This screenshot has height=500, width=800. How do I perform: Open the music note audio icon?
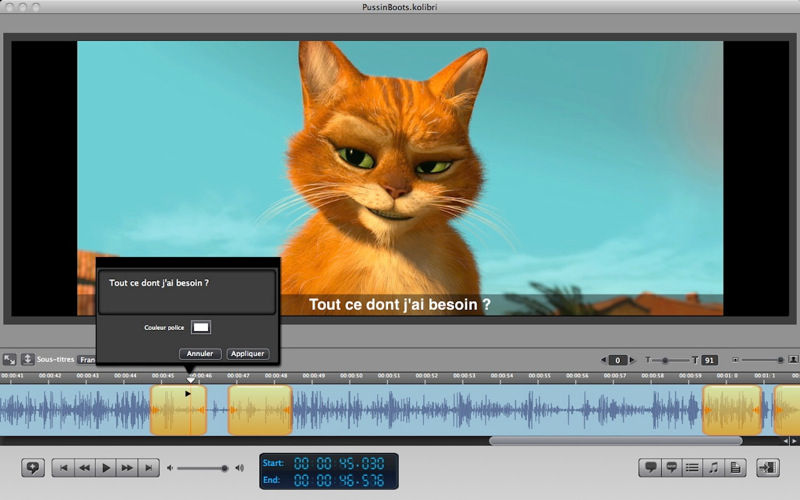tap(714, 467)
